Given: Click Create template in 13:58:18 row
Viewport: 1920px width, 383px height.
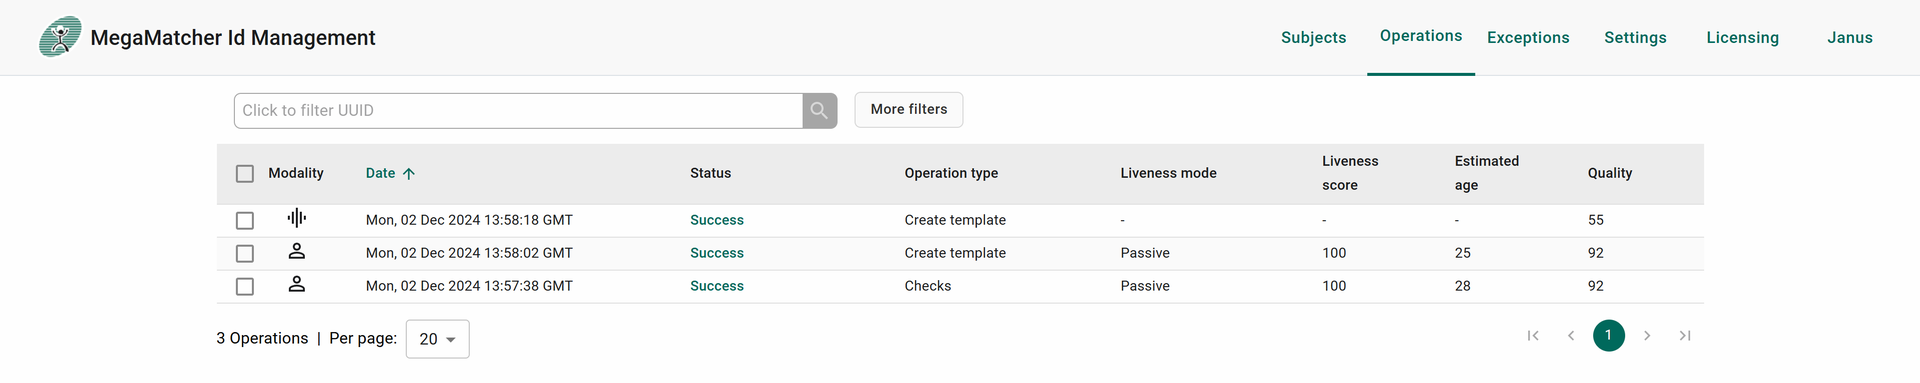Looking at the screenshot, I should [x=955, y=220].
